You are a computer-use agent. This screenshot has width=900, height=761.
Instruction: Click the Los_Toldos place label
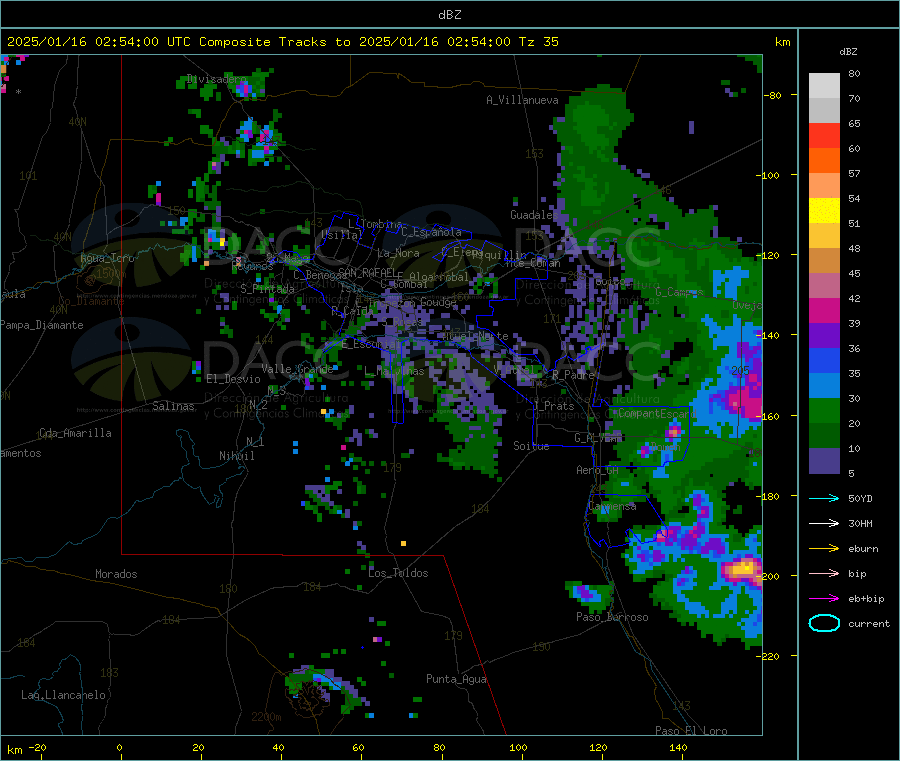pos(398,573)
